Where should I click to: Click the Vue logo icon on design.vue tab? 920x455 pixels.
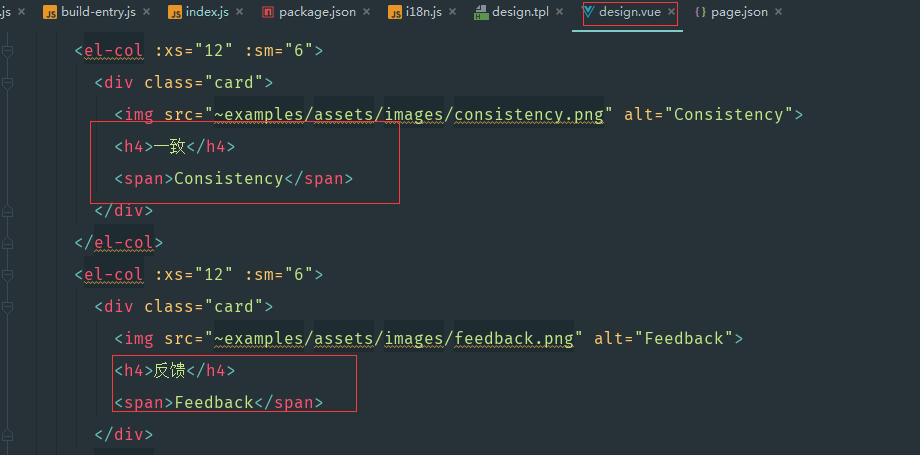point(588,11)
